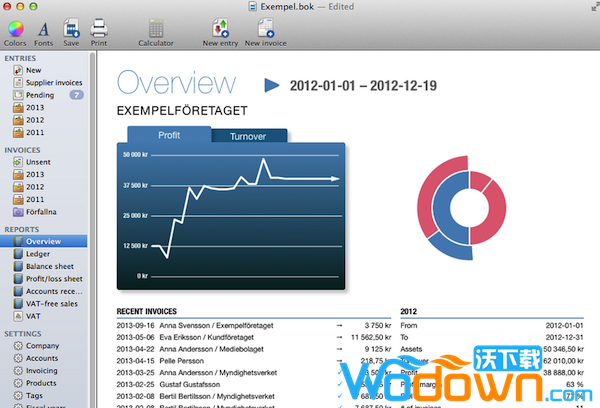Toggle fullscreen with top-right arrows
This screenshot has width=600, height=408.
coord(595,6)
